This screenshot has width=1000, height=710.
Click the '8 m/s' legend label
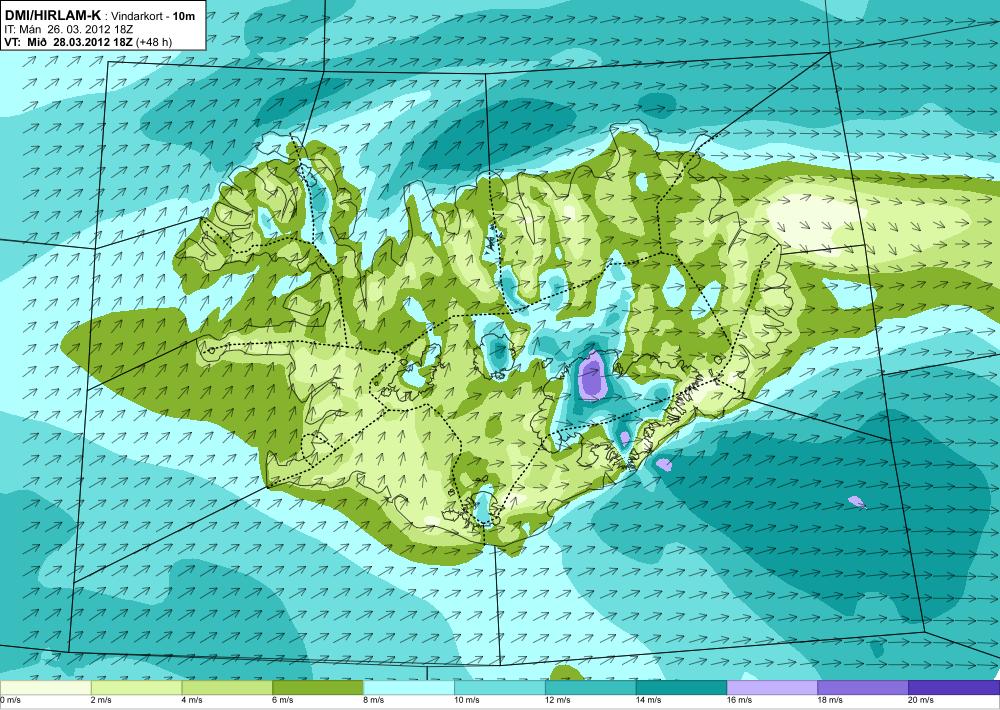pyautogui.click(x=374, y=700)
